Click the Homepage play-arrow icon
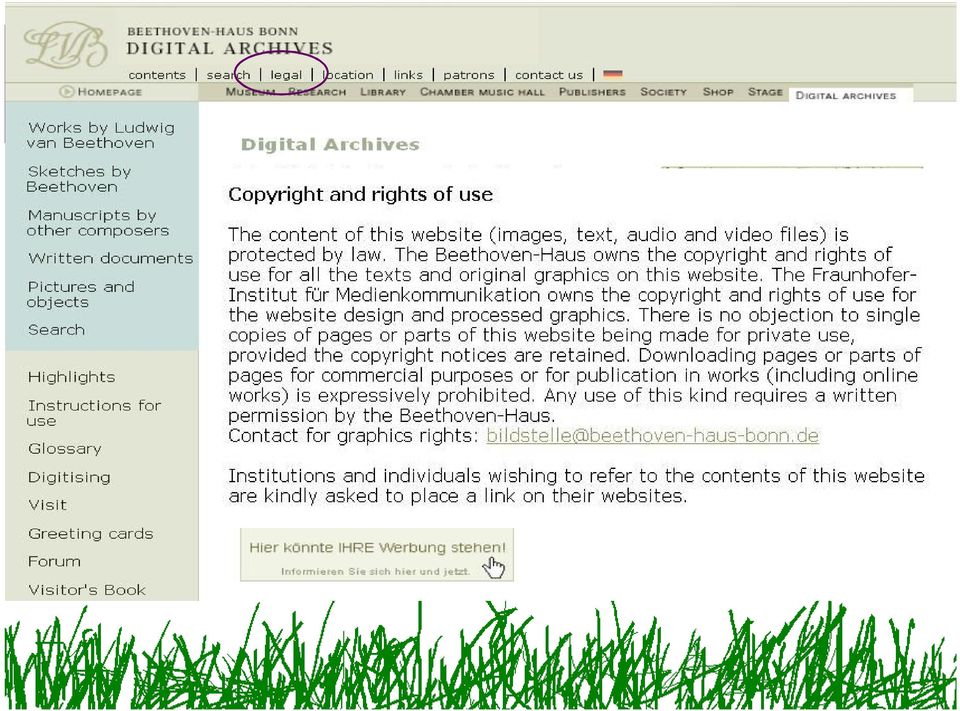 click(67, 91)
